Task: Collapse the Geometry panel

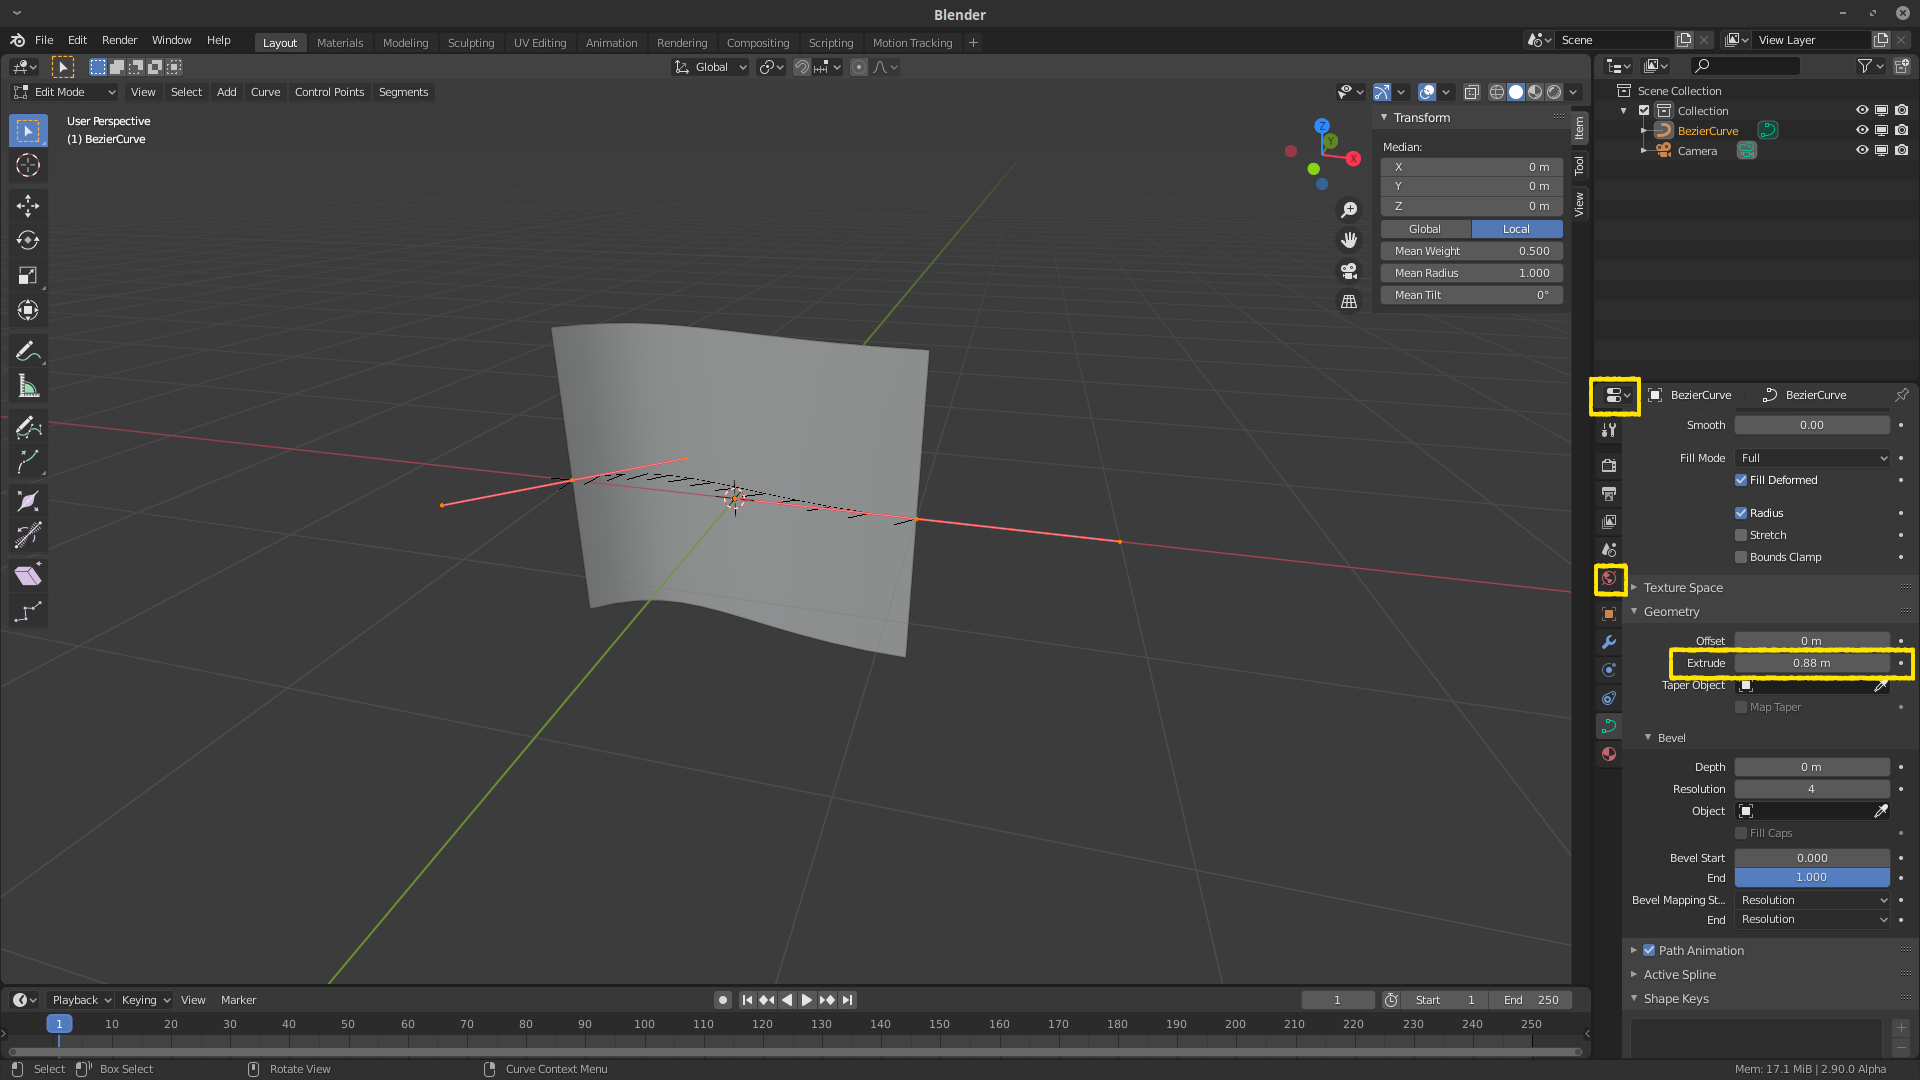Action: (x=1671, y=612)
